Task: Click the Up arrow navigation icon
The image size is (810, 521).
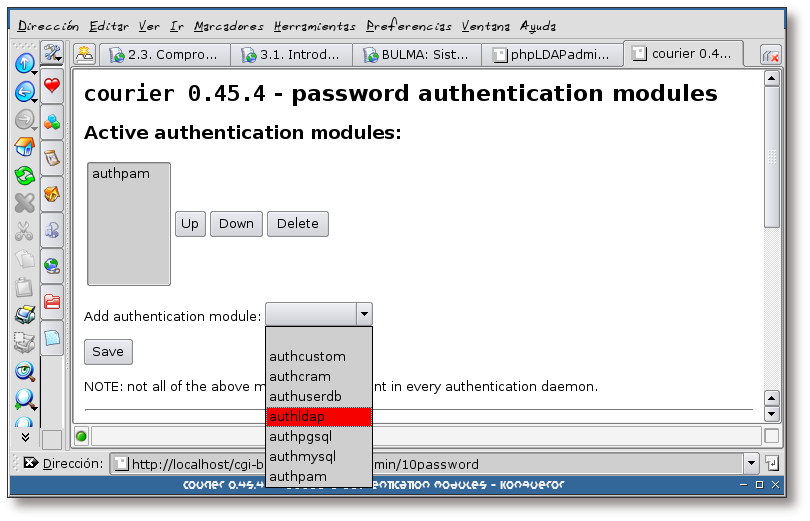Action: click(x=24, y=63)
